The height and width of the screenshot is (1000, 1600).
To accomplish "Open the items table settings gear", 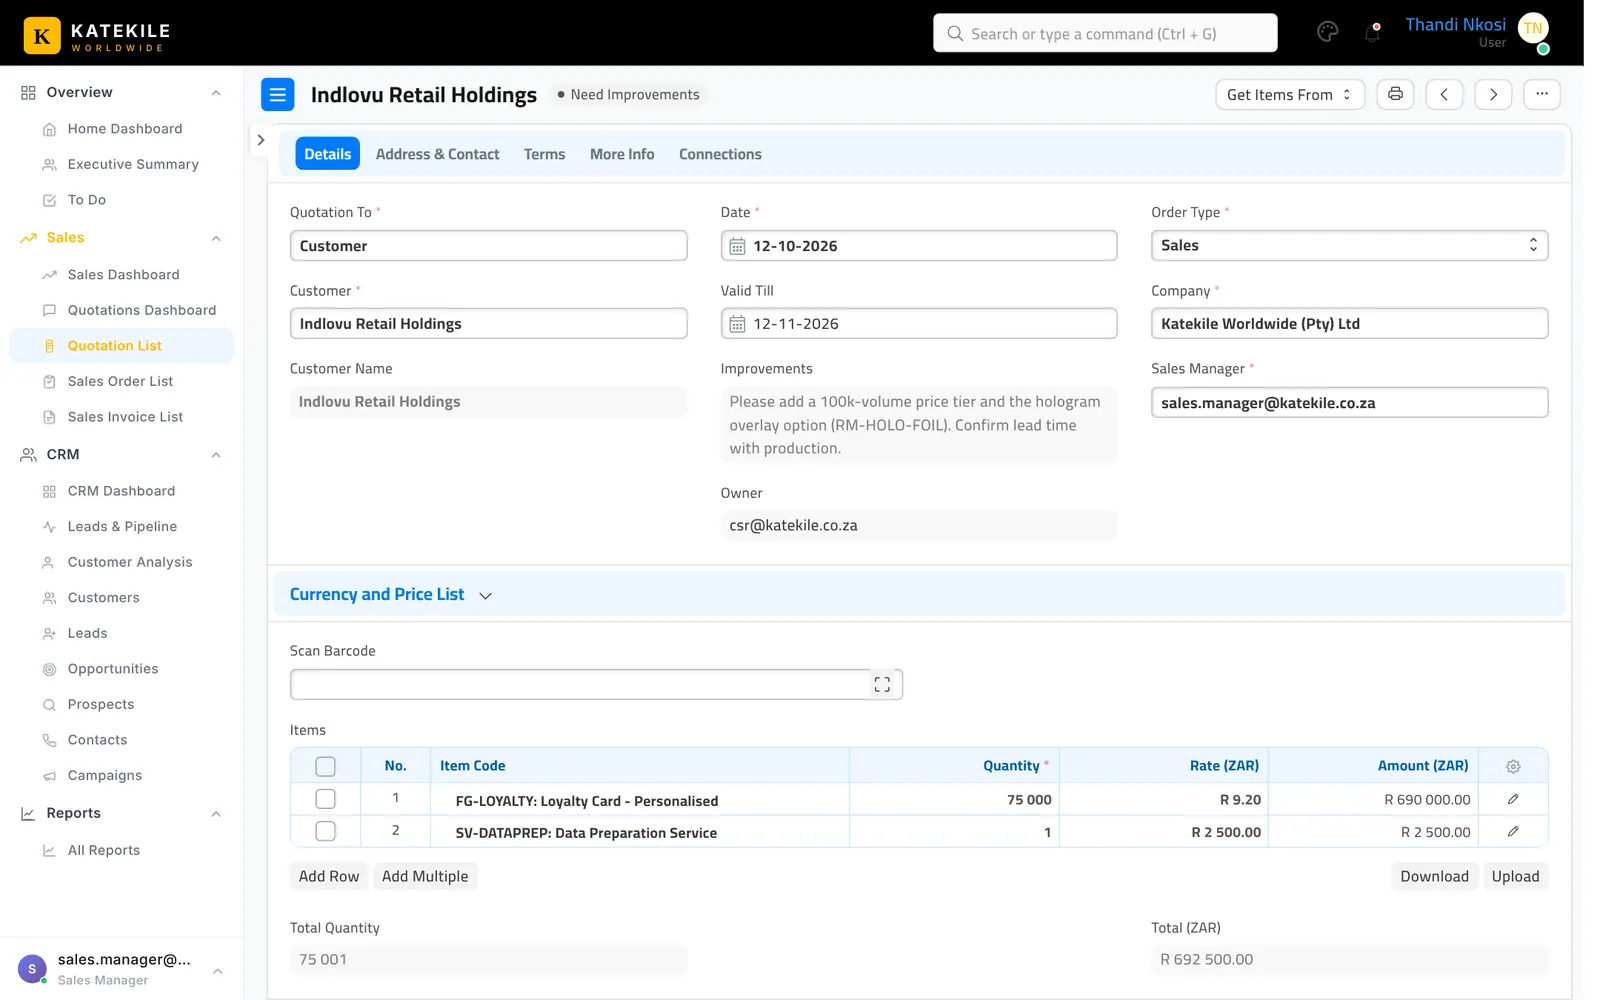I will 1513,766.
